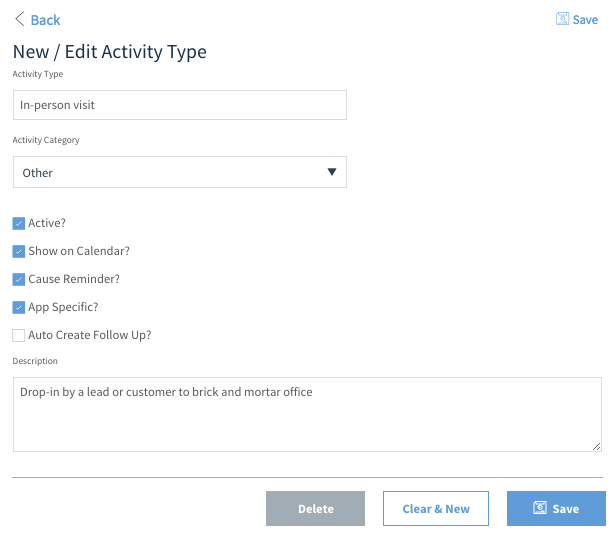Click inside the Description text area
This screenshot has height=542, width=615.
[x=307, y=415]
